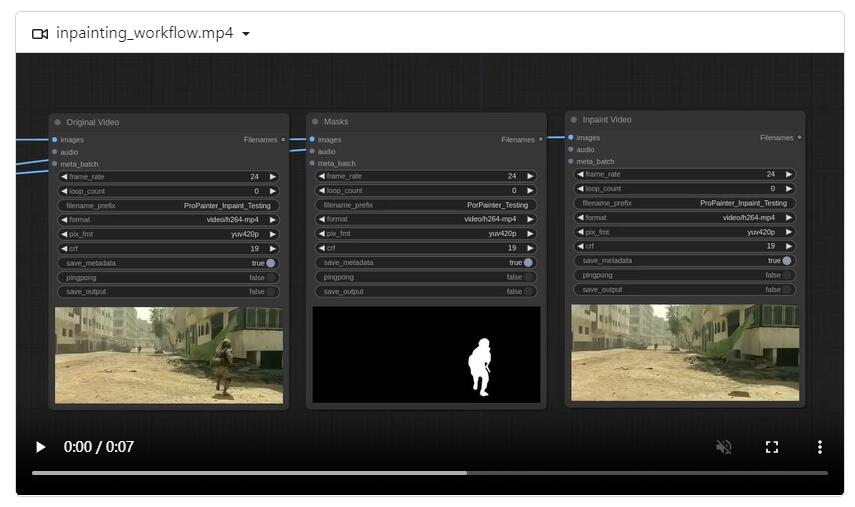Click the audio input port on Original Video
Viewport: 855px width, 507px height.
[x=55, y=152]
